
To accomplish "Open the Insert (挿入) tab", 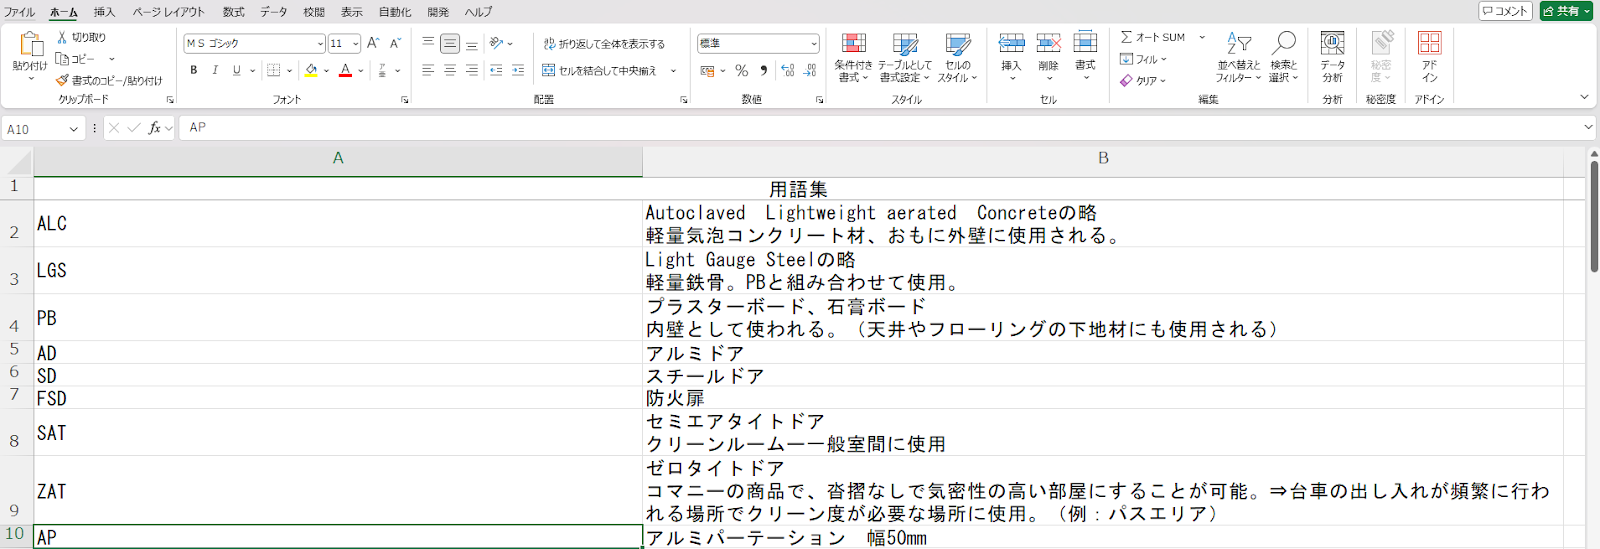I will [x=104, y=12].
